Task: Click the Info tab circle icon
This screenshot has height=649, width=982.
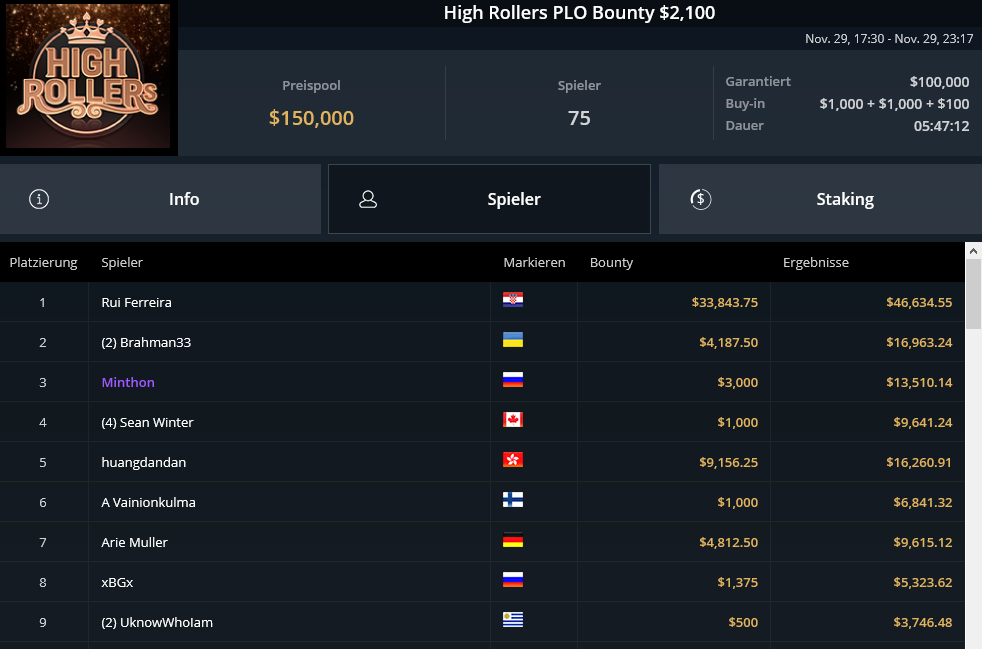Action: (x=39, y=199)
